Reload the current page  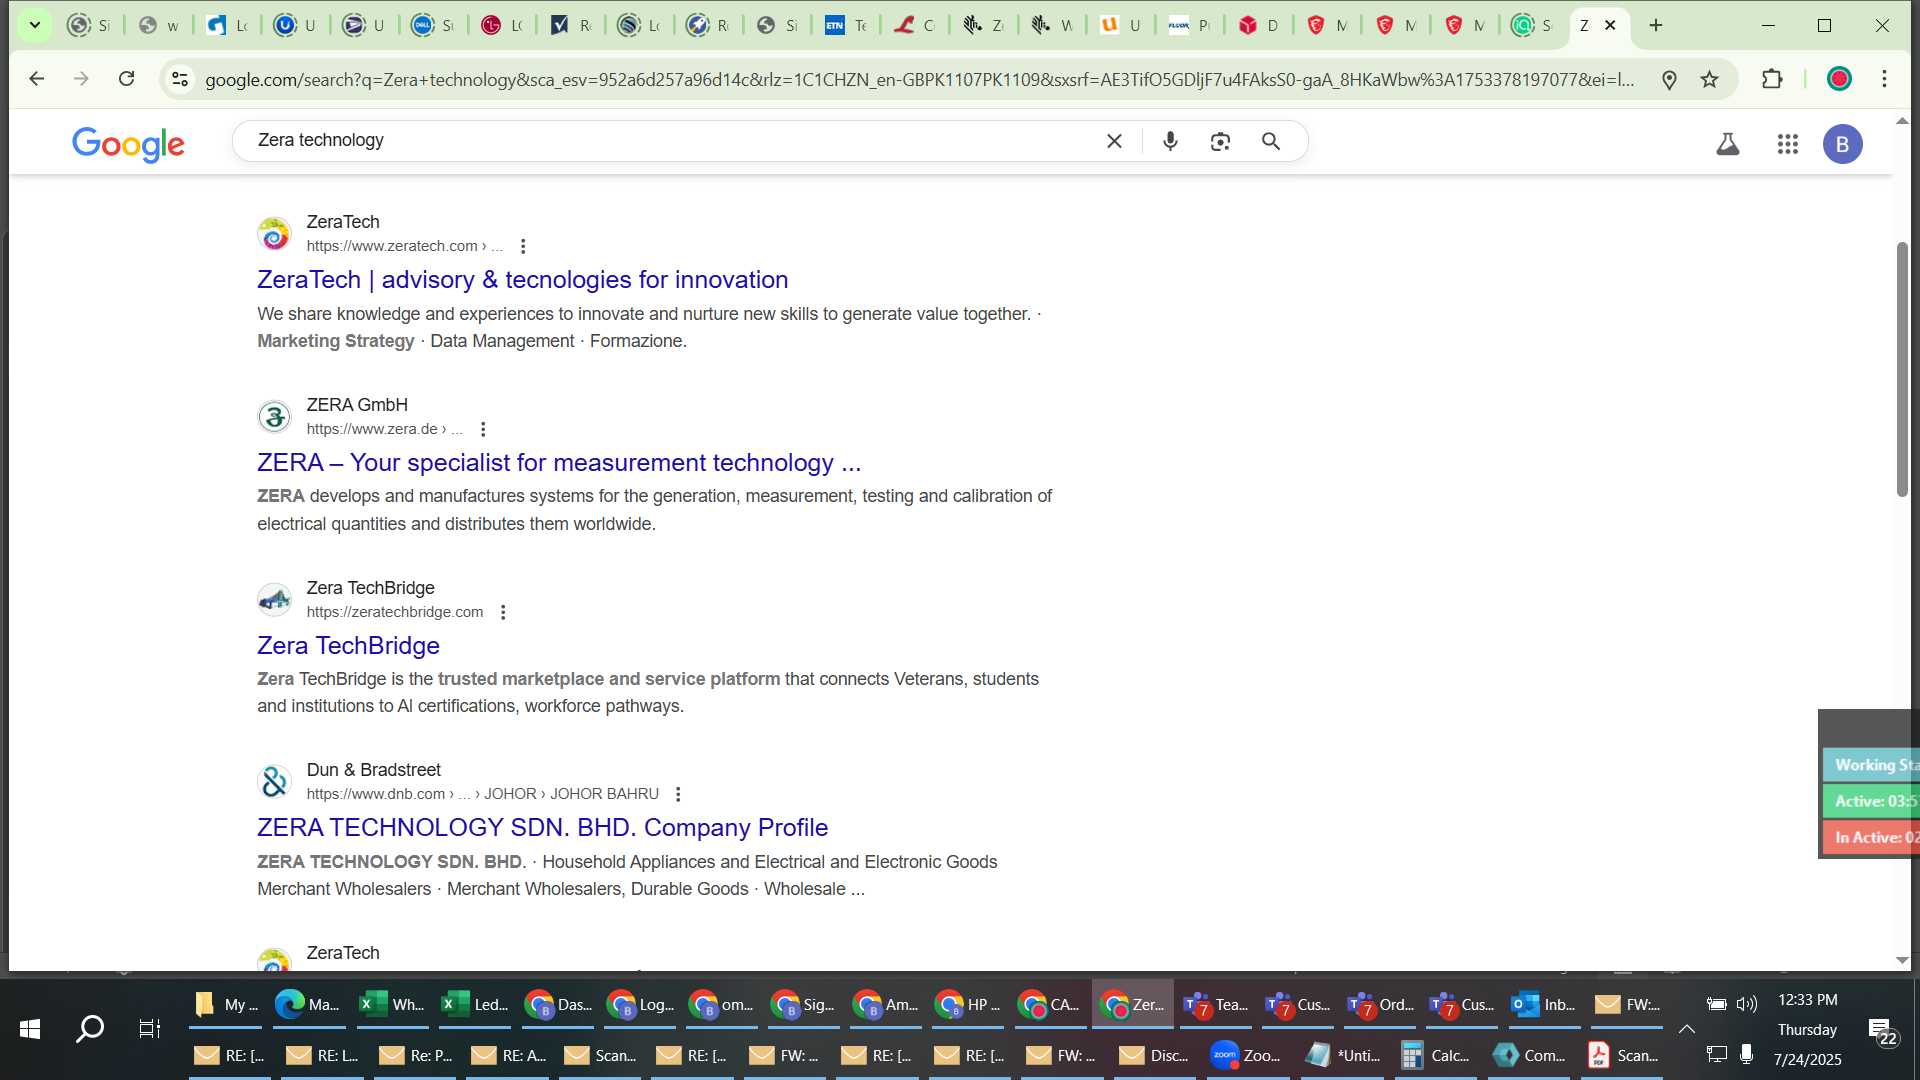(x=126, y=79)
